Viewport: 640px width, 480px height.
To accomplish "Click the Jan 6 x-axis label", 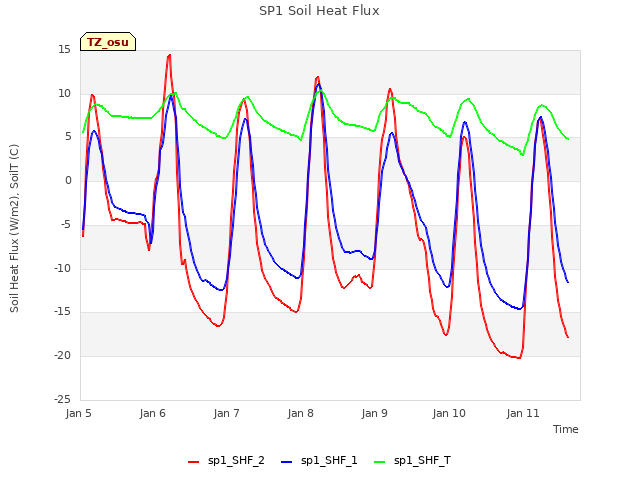I will pos(153,413).
